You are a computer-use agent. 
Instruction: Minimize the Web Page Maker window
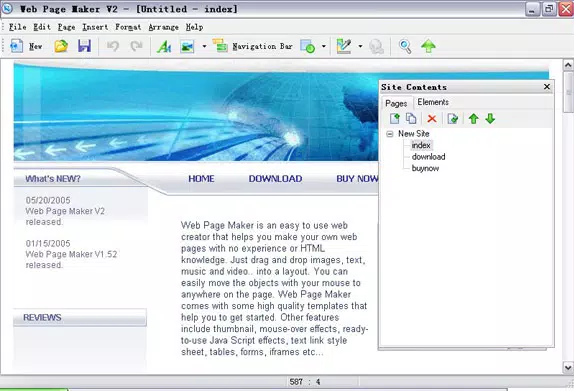(x=533, y=9)
